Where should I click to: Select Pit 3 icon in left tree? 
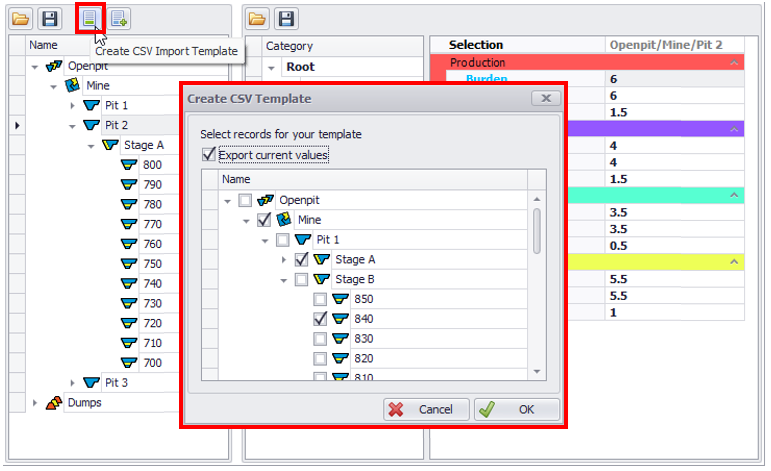[91, 382]
